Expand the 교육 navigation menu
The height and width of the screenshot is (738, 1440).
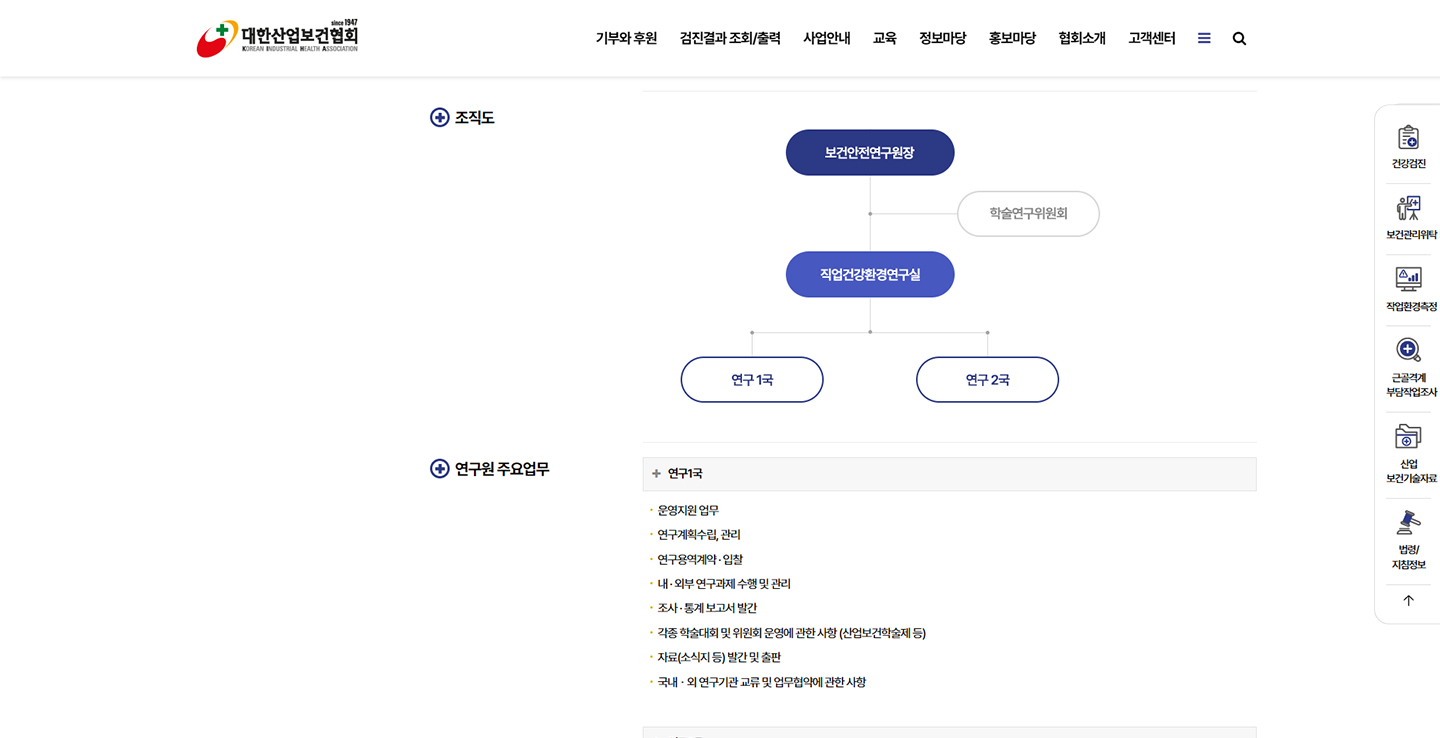coord(884,39)
